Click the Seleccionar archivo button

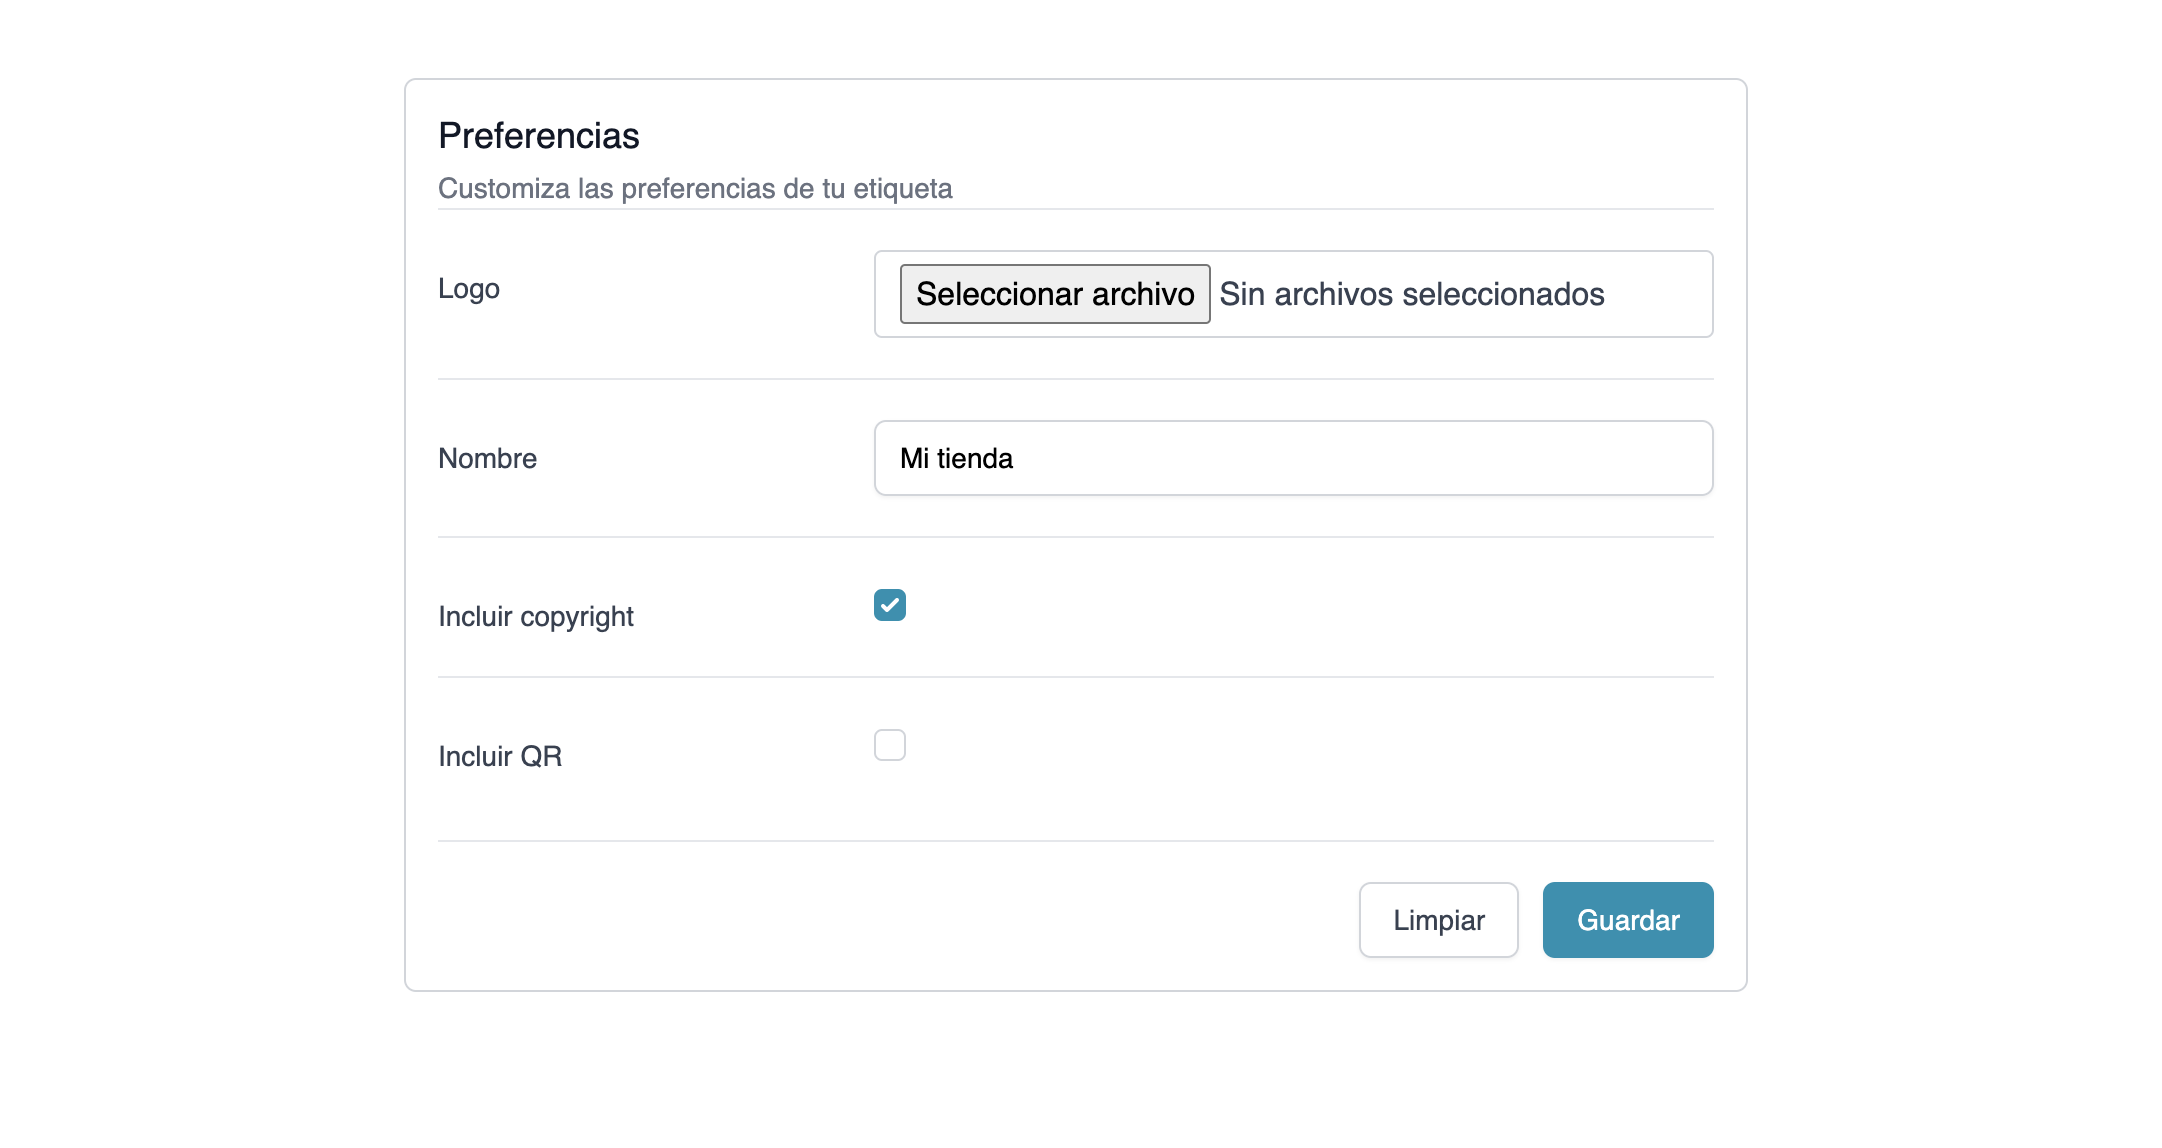pos(1055,294)
